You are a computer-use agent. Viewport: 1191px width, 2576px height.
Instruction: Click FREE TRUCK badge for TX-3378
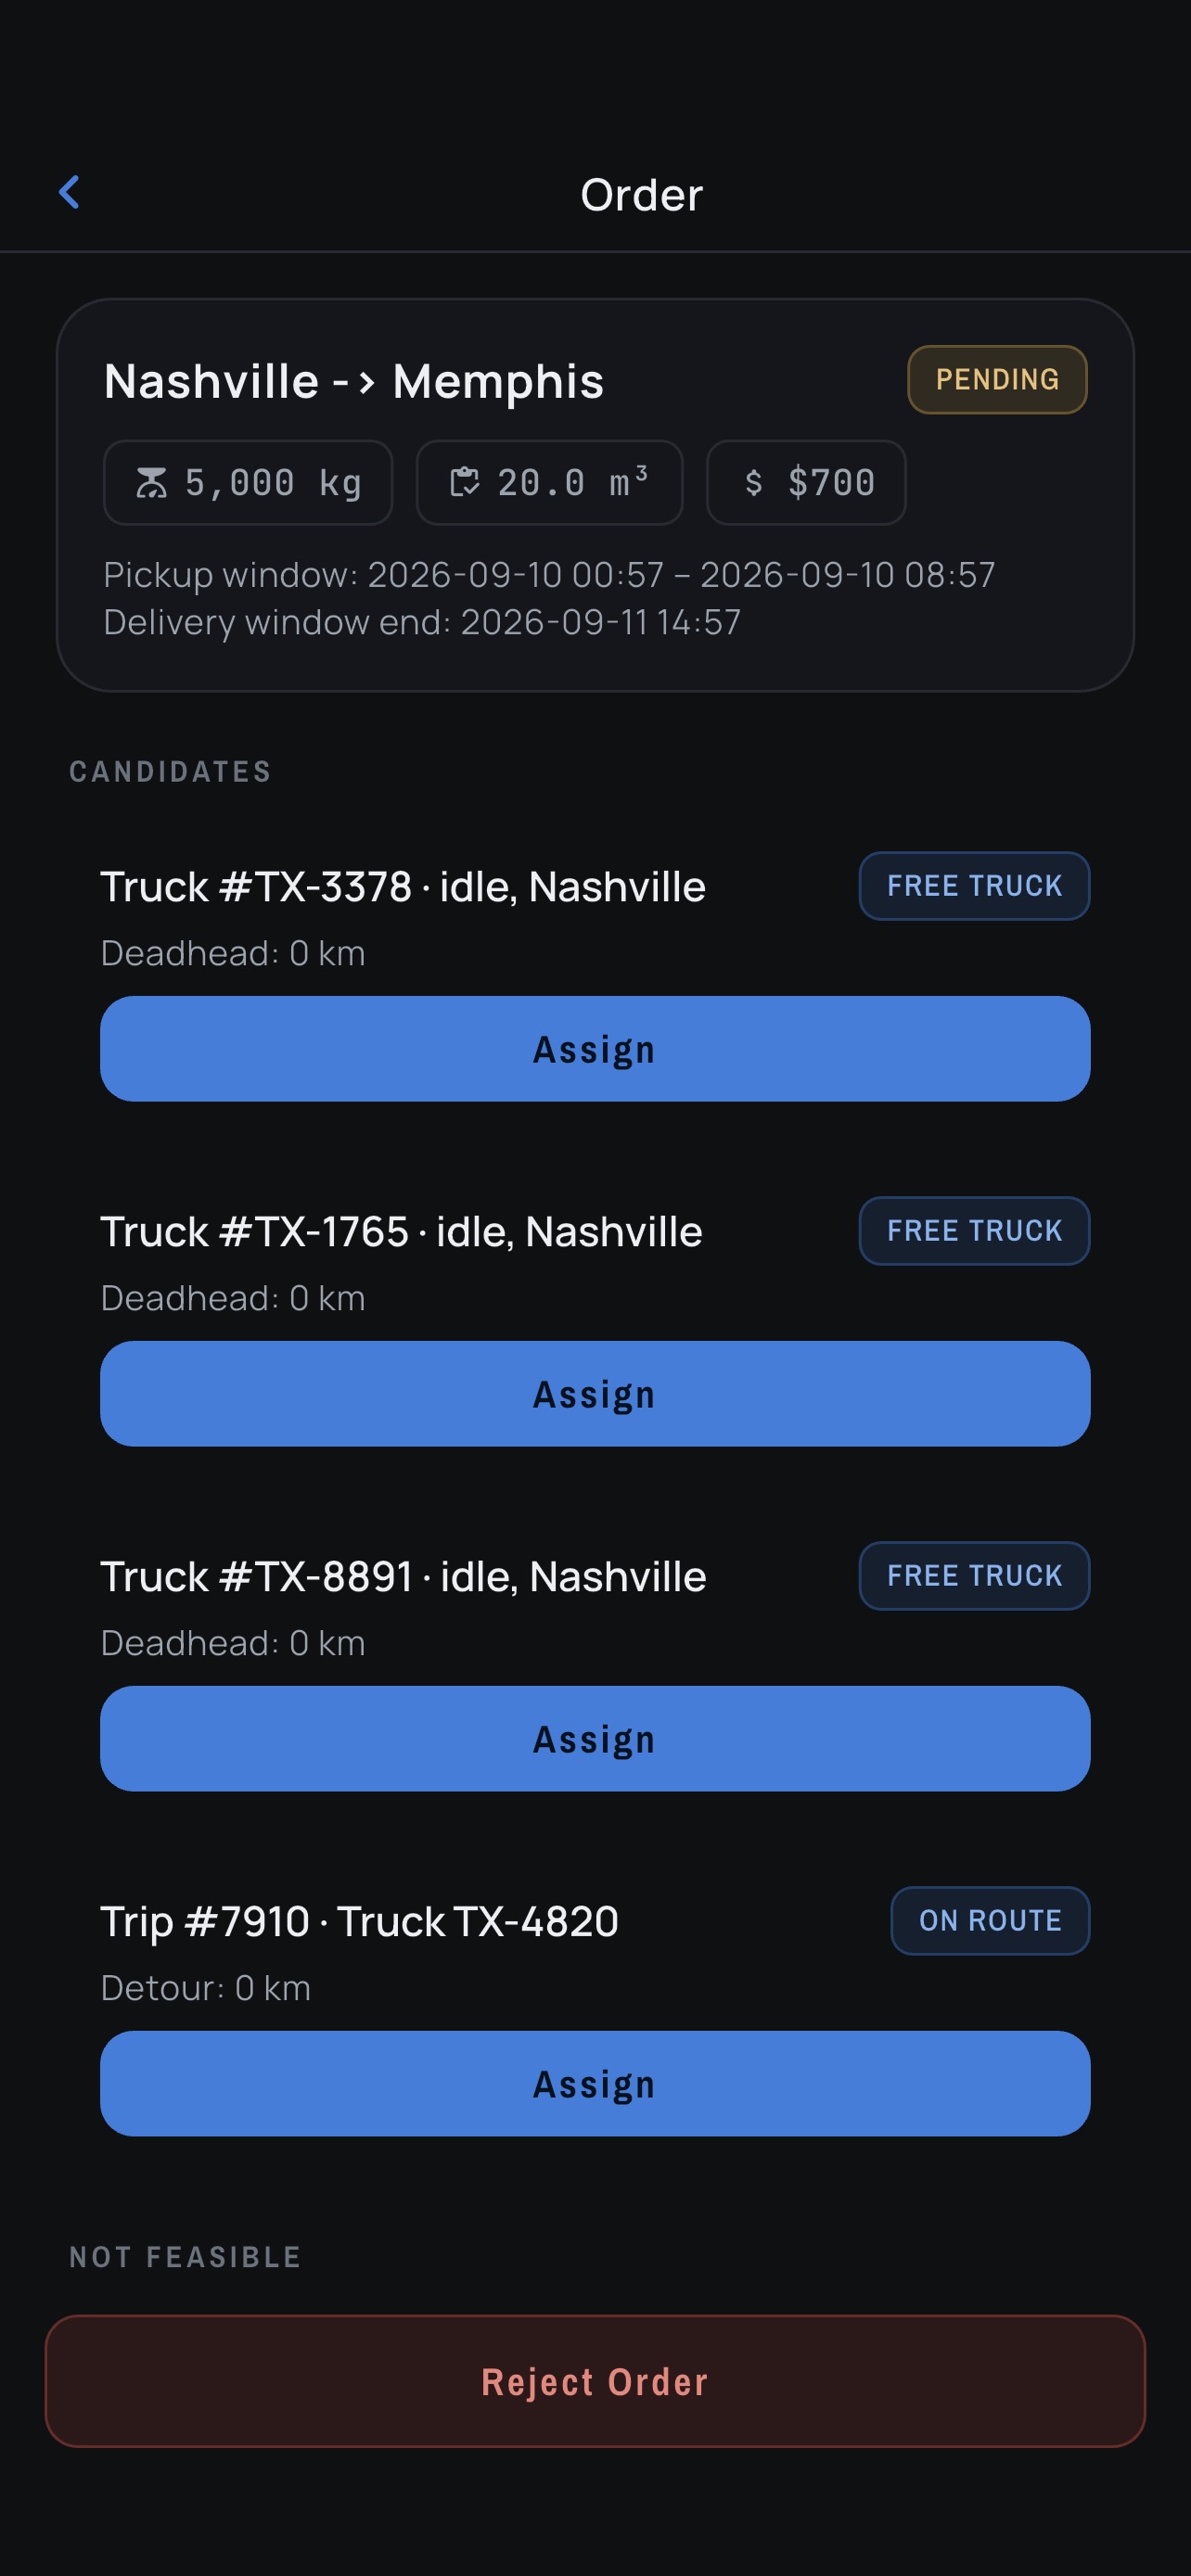pyautogui.click(x=974, y=886)
